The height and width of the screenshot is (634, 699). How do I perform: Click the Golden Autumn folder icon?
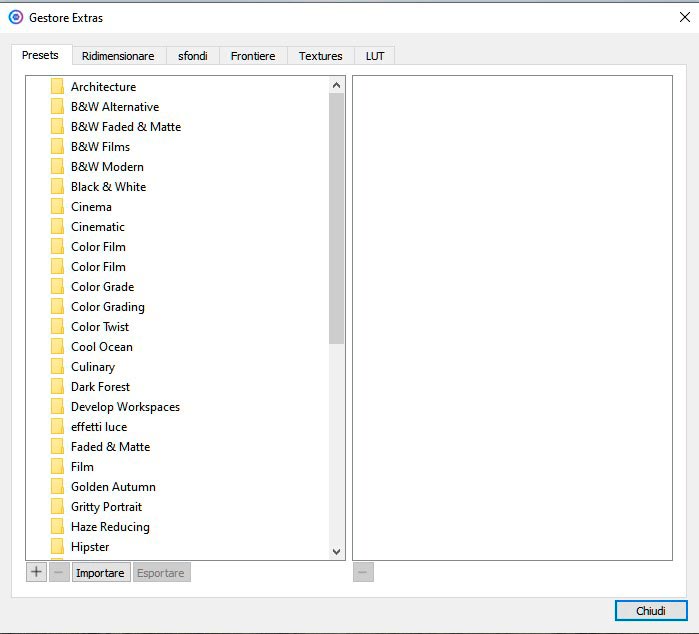click(57, 487)
